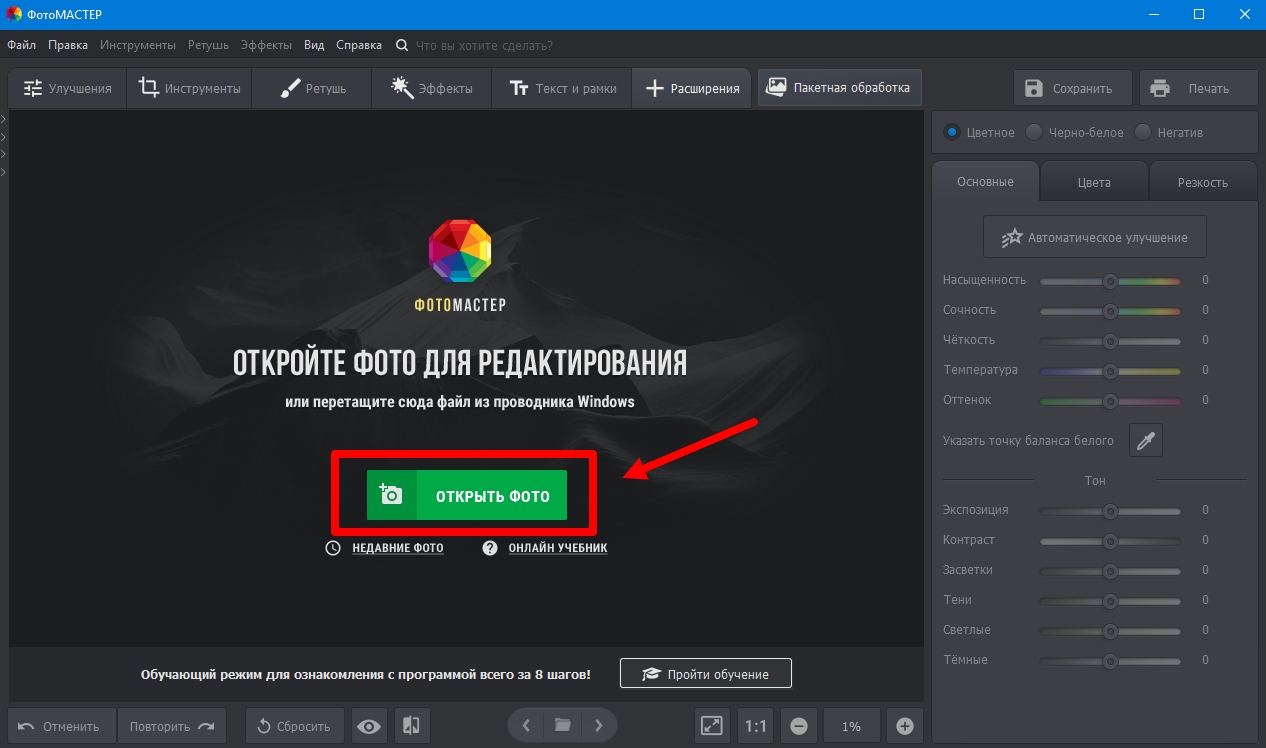Go to next photo arrow
Viewport: 1266px width, 748px height.
598,725
